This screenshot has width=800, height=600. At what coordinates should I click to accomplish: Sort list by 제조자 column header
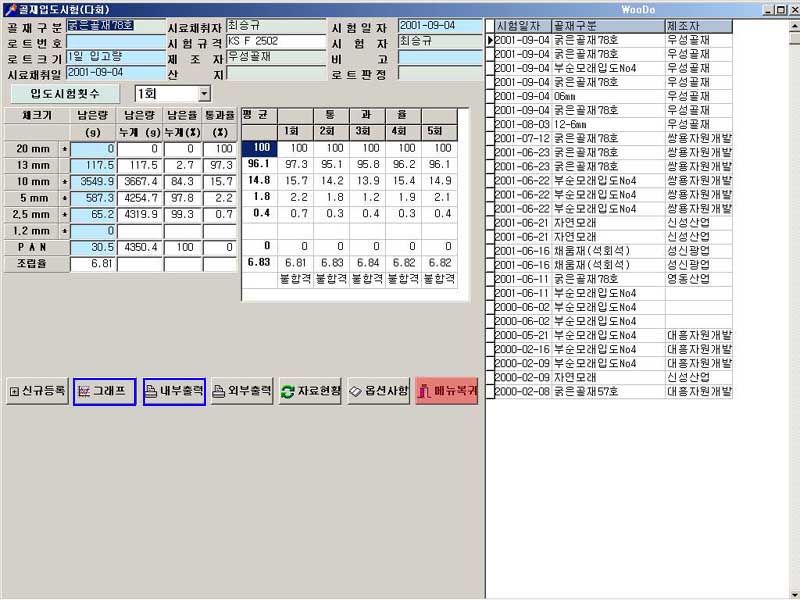[x=697, y=25]
